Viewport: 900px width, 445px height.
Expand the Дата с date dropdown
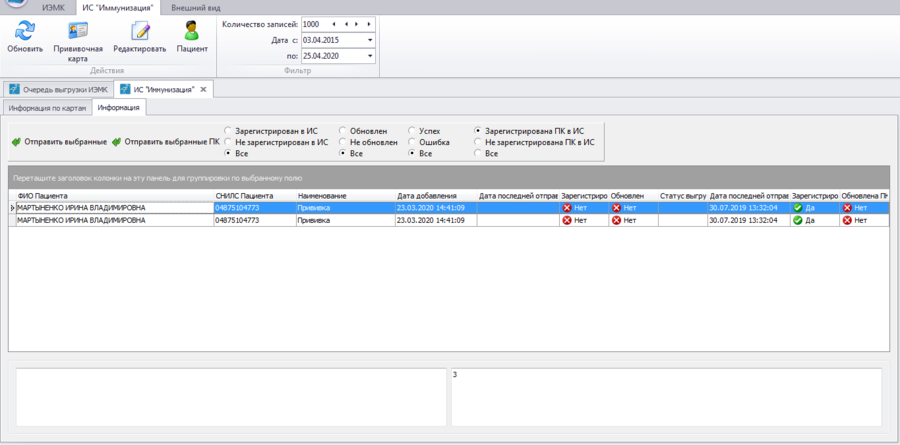click(x=369, y=40)
